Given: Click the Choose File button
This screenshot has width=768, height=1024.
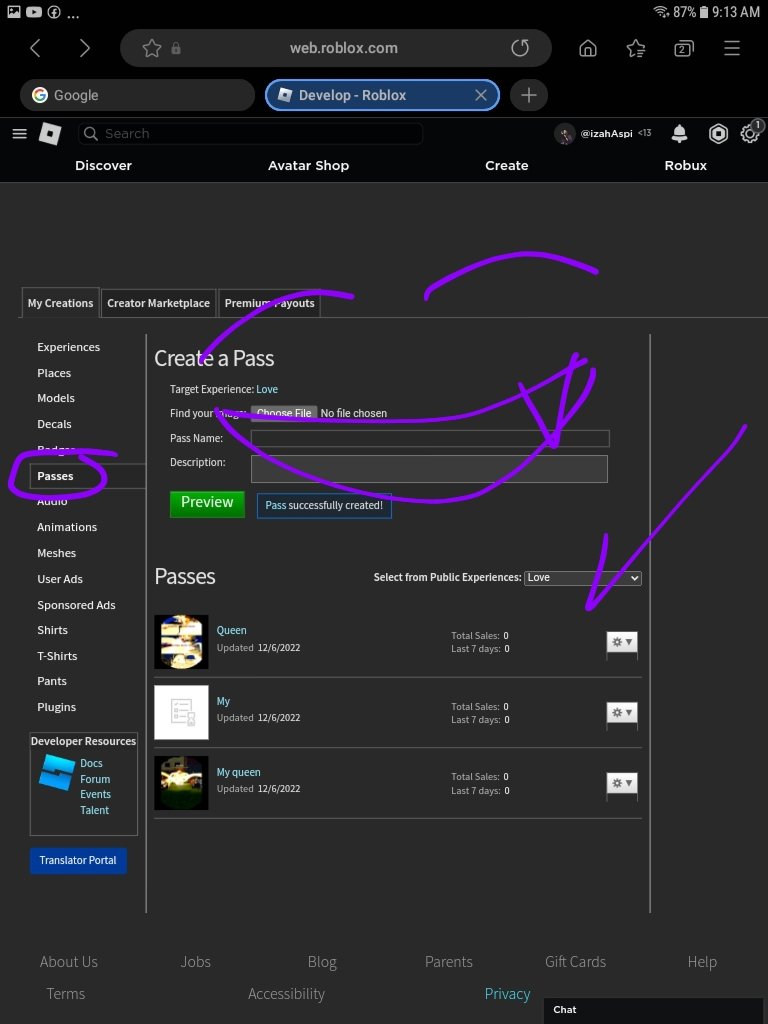Looking at the screenshot, I should pyautogui.click(x=284, y=413).
